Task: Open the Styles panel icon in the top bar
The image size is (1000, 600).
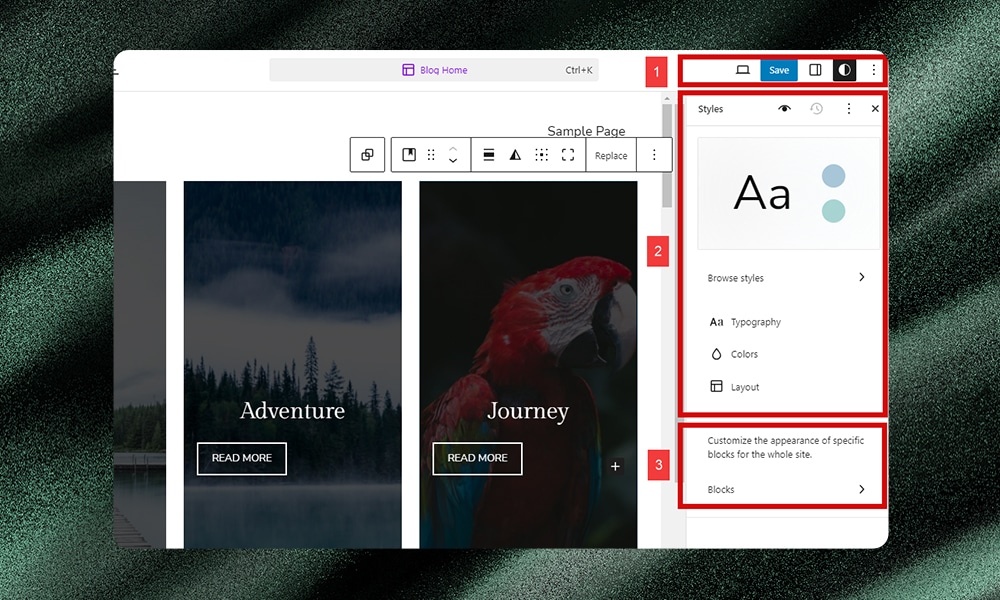Action: [x=845, y=70]
